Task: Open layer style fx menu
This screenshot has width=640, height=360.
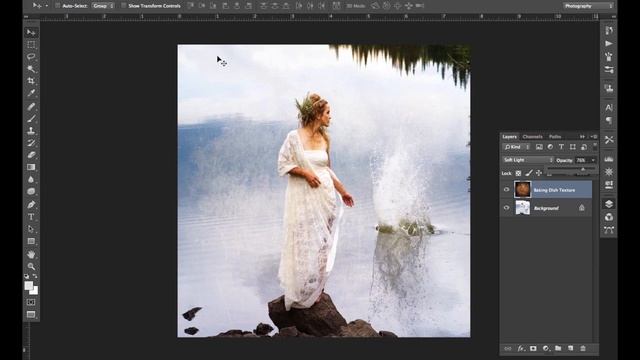Action: 521,349
